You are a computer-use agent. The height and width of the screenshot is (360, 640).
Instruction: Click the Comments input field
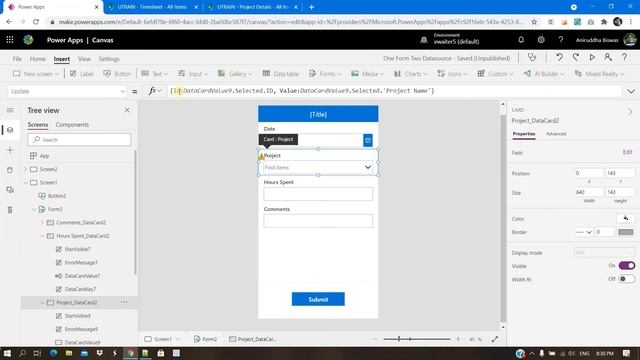[318, 221]
